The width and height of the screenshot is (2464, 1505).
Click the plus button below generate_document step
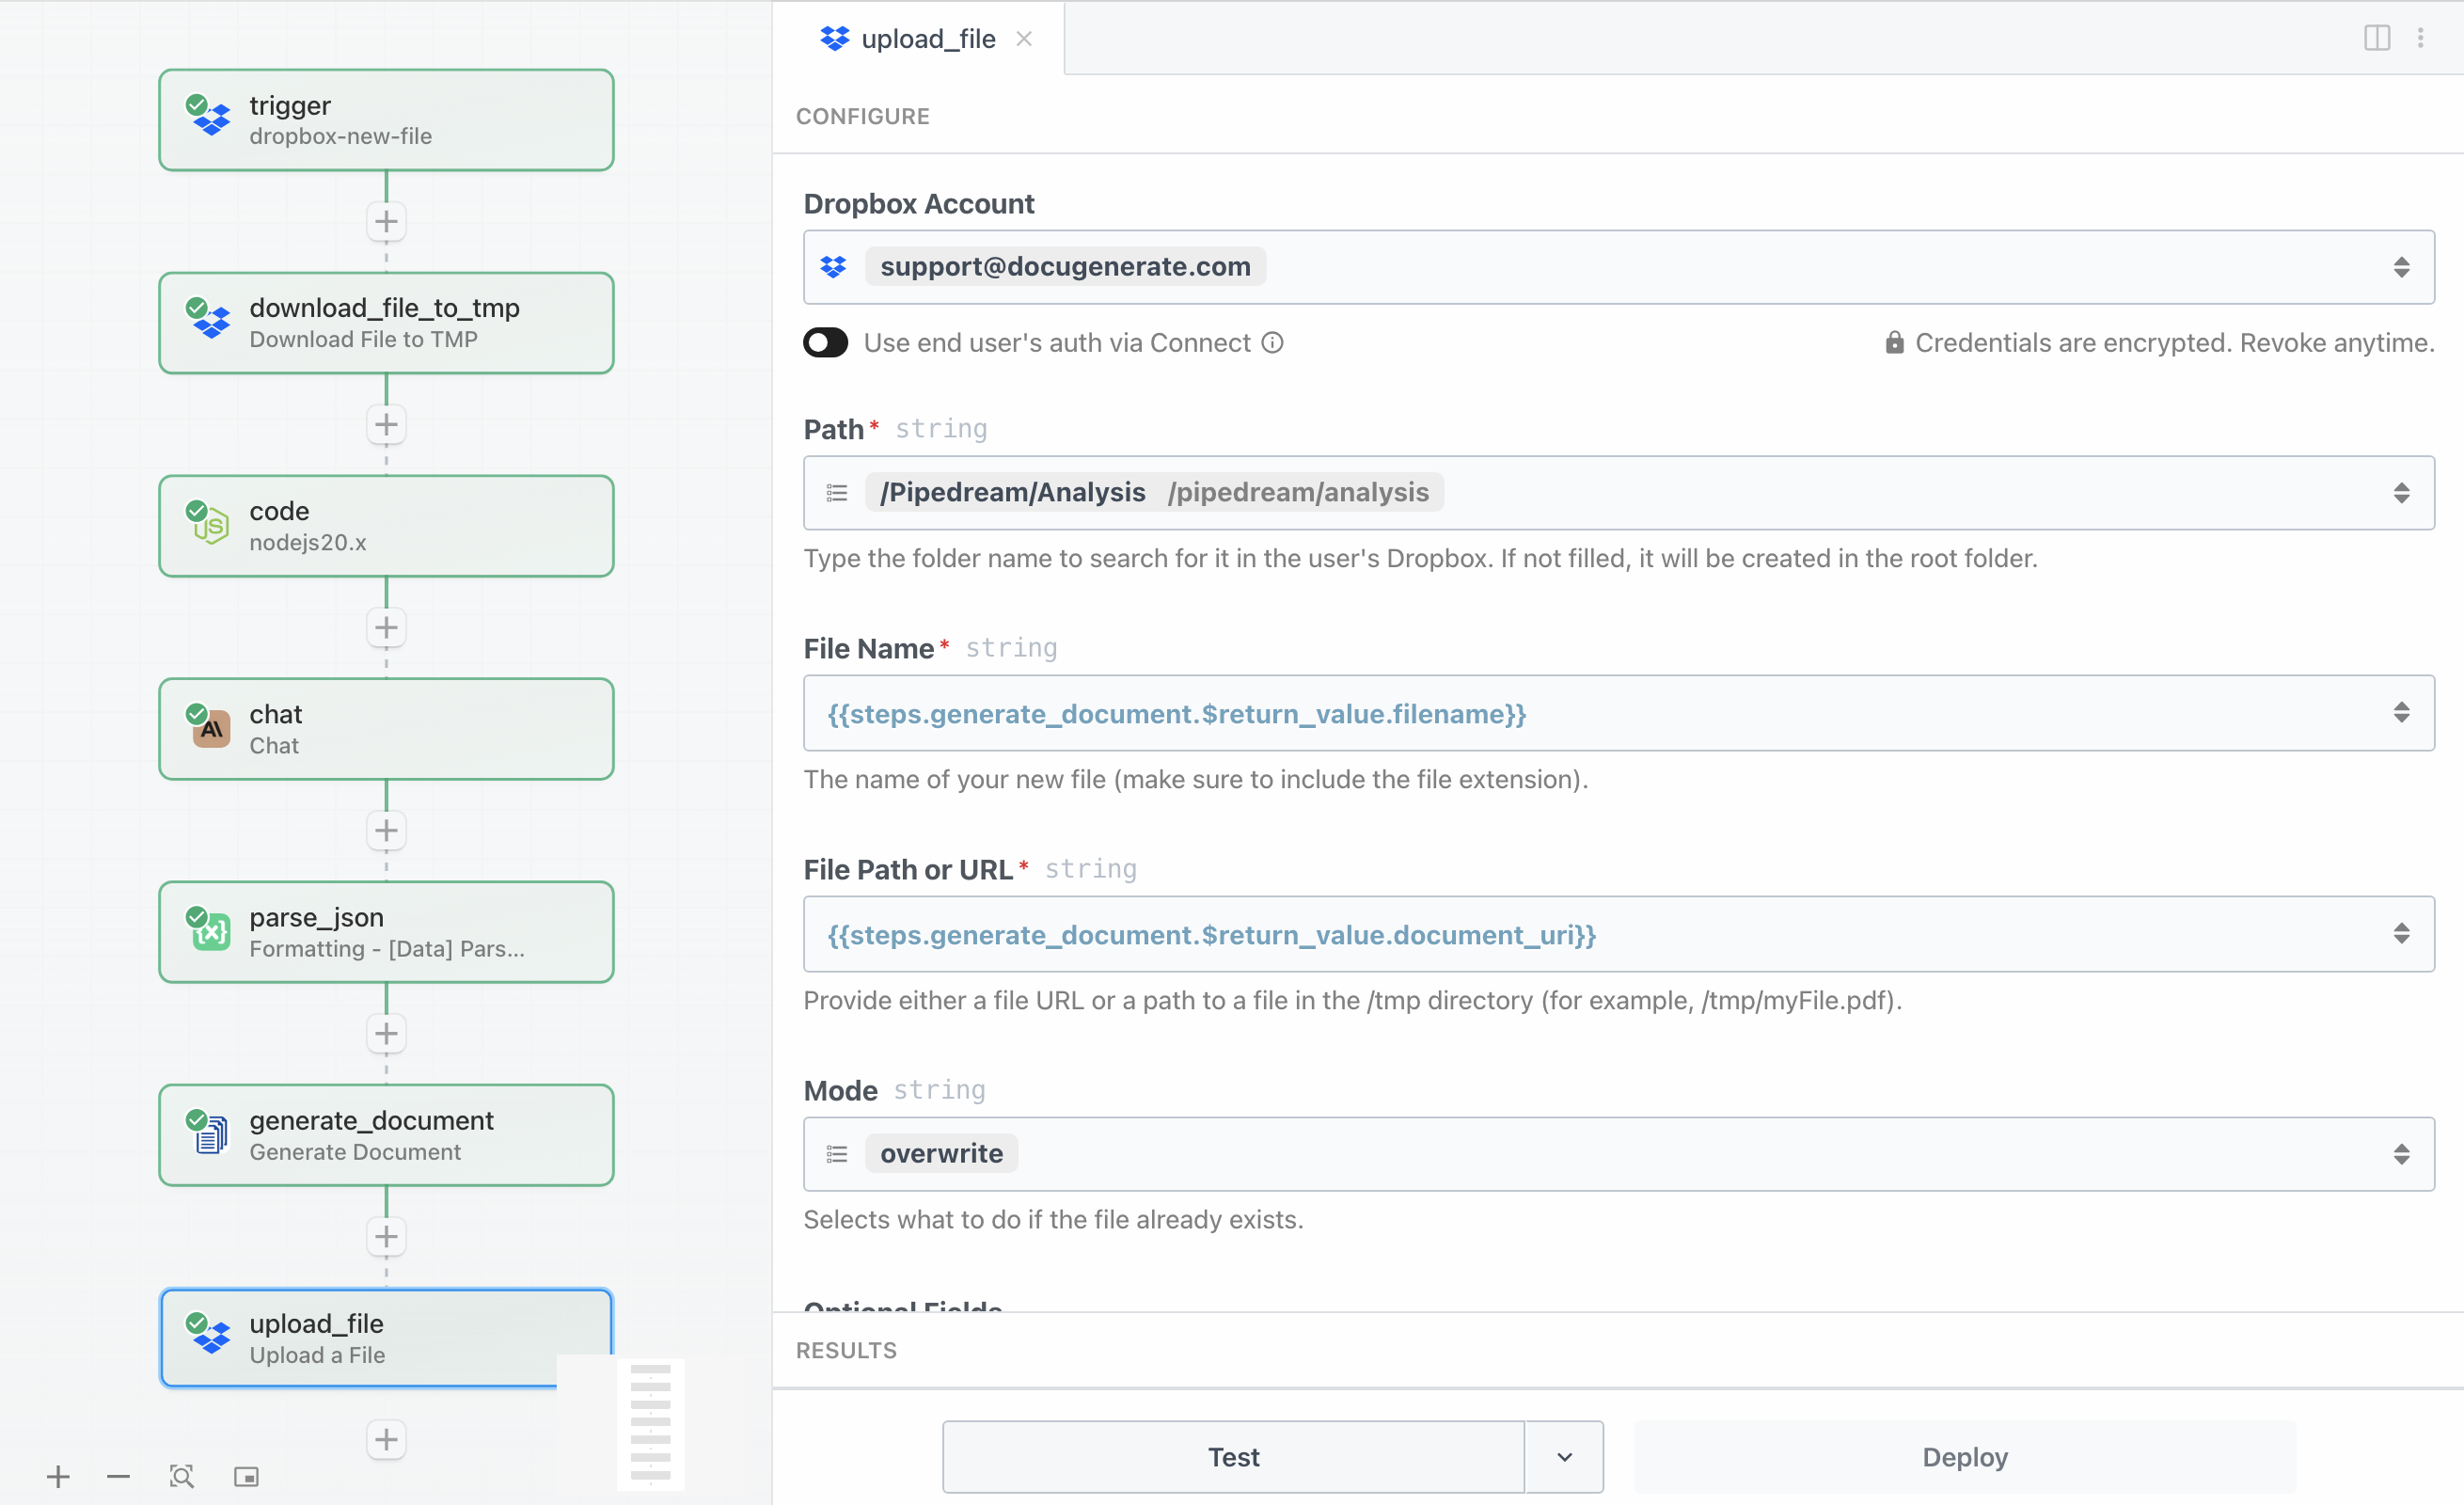[x=386, y=1236]
